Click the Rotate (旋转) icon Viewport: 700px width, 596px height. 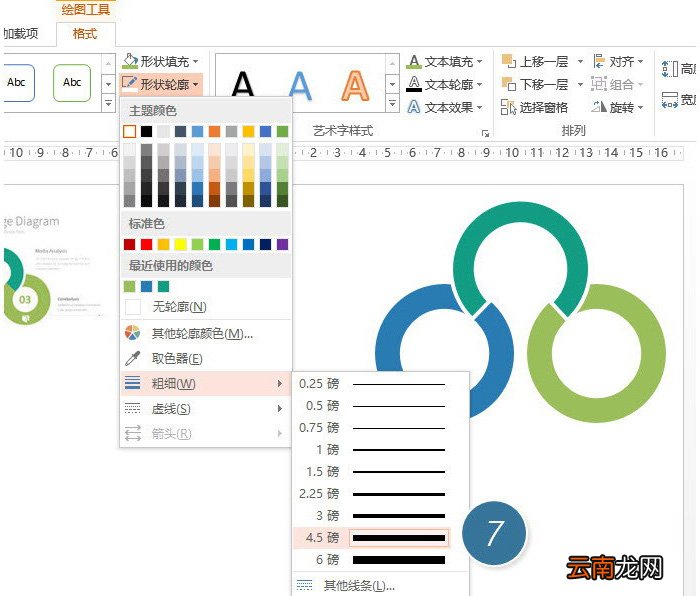tap(599, 107)
